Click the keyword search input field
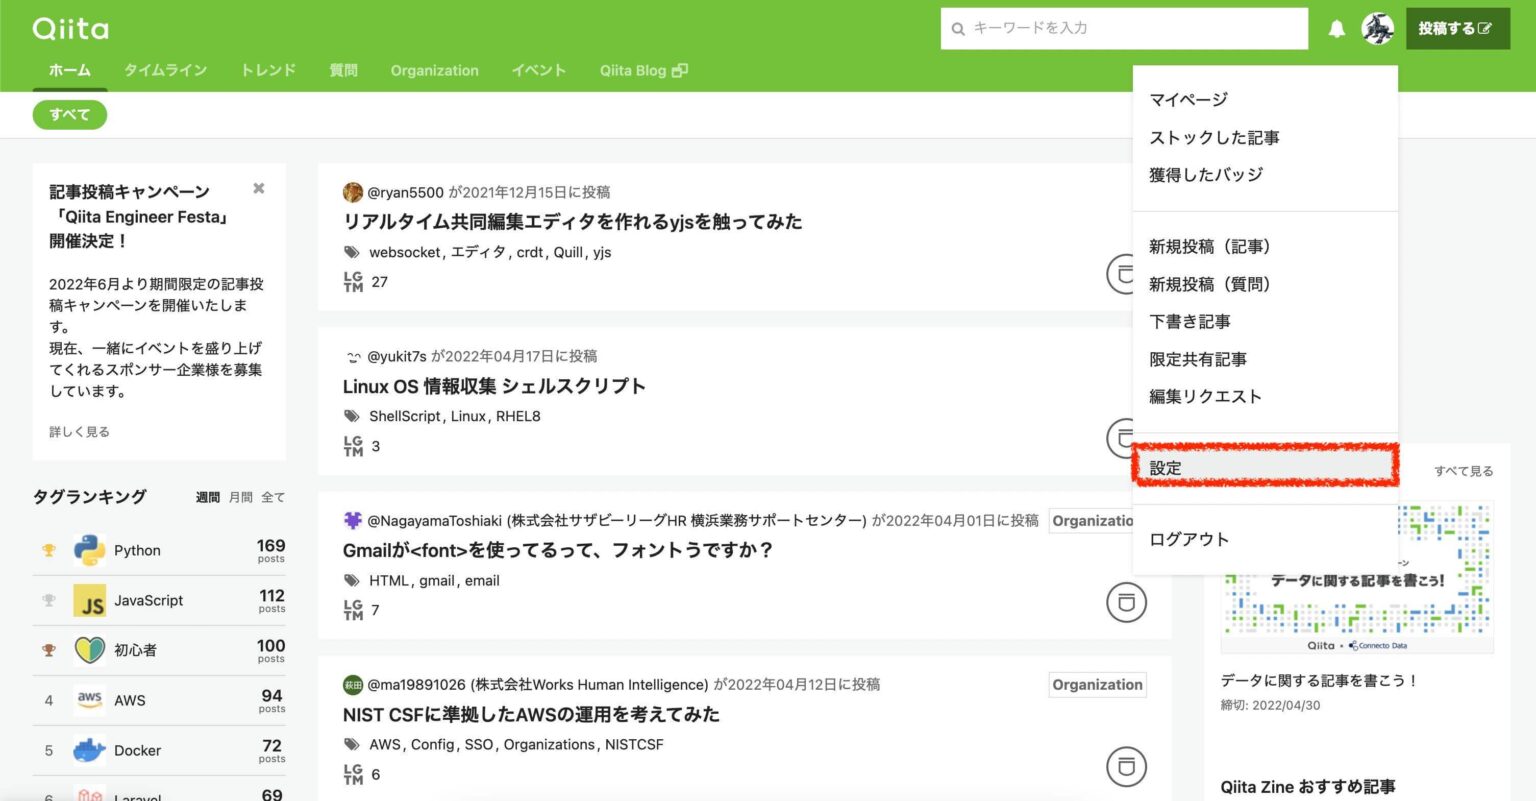The image size is (1536, 801). [x=1123, y=29]
